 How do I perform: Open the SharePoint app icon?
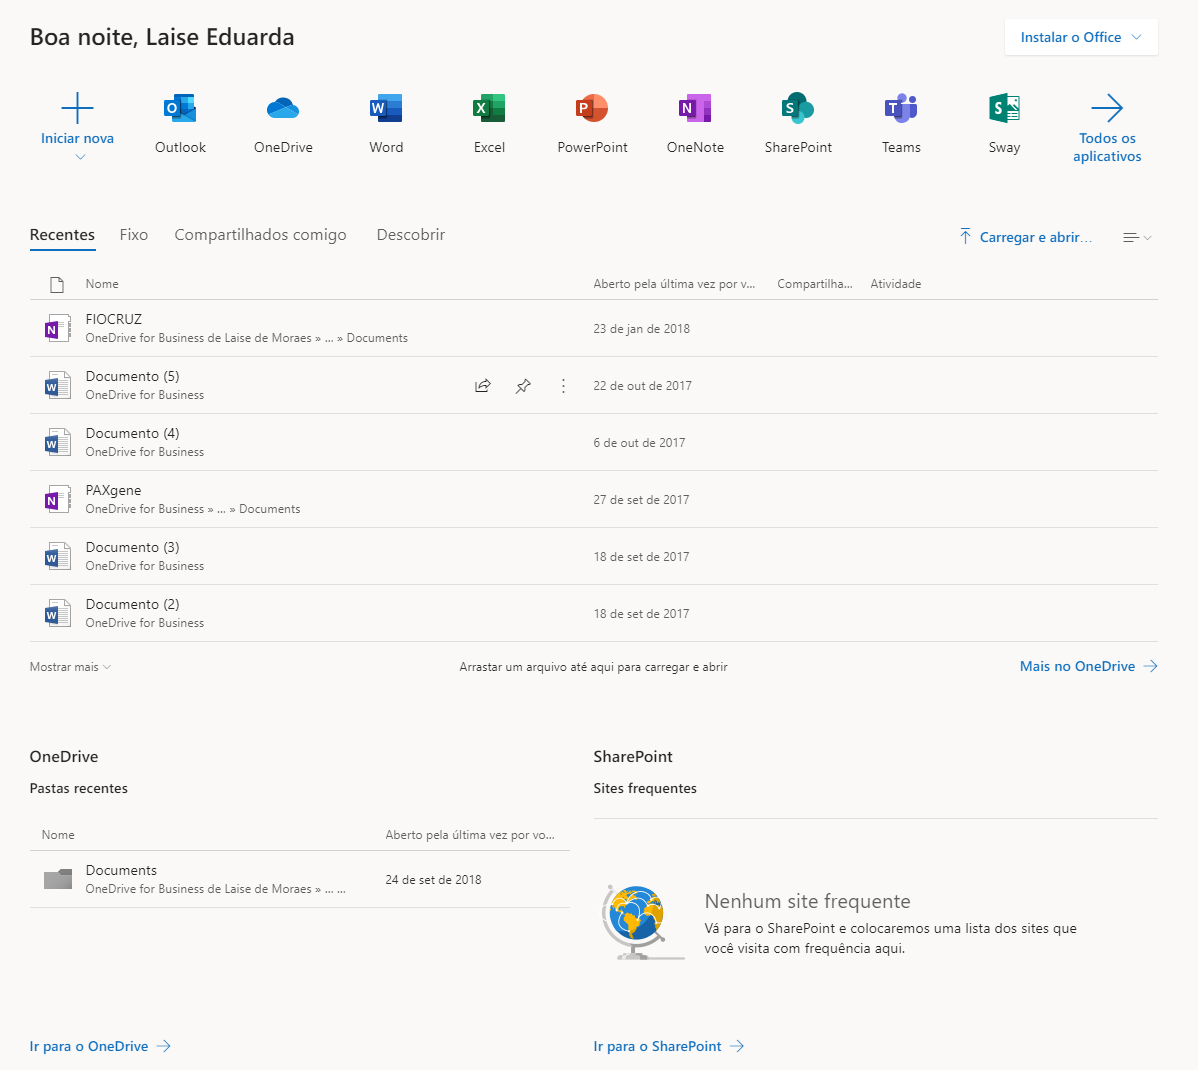[798, 109]
